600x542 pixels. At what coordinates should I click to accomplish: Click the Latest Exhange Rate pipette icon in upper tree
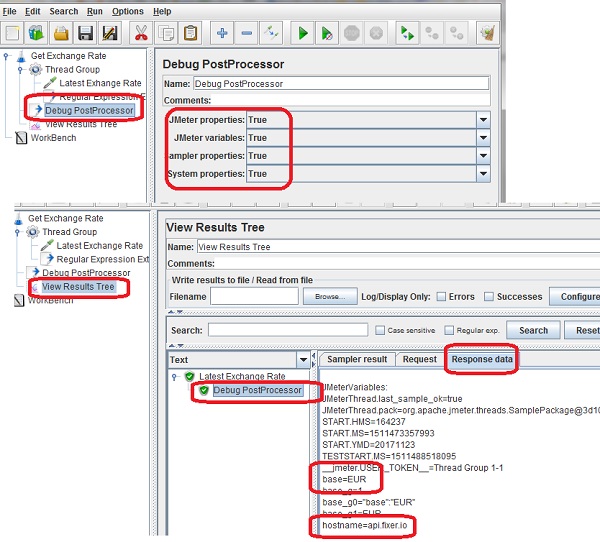[50, 83]
